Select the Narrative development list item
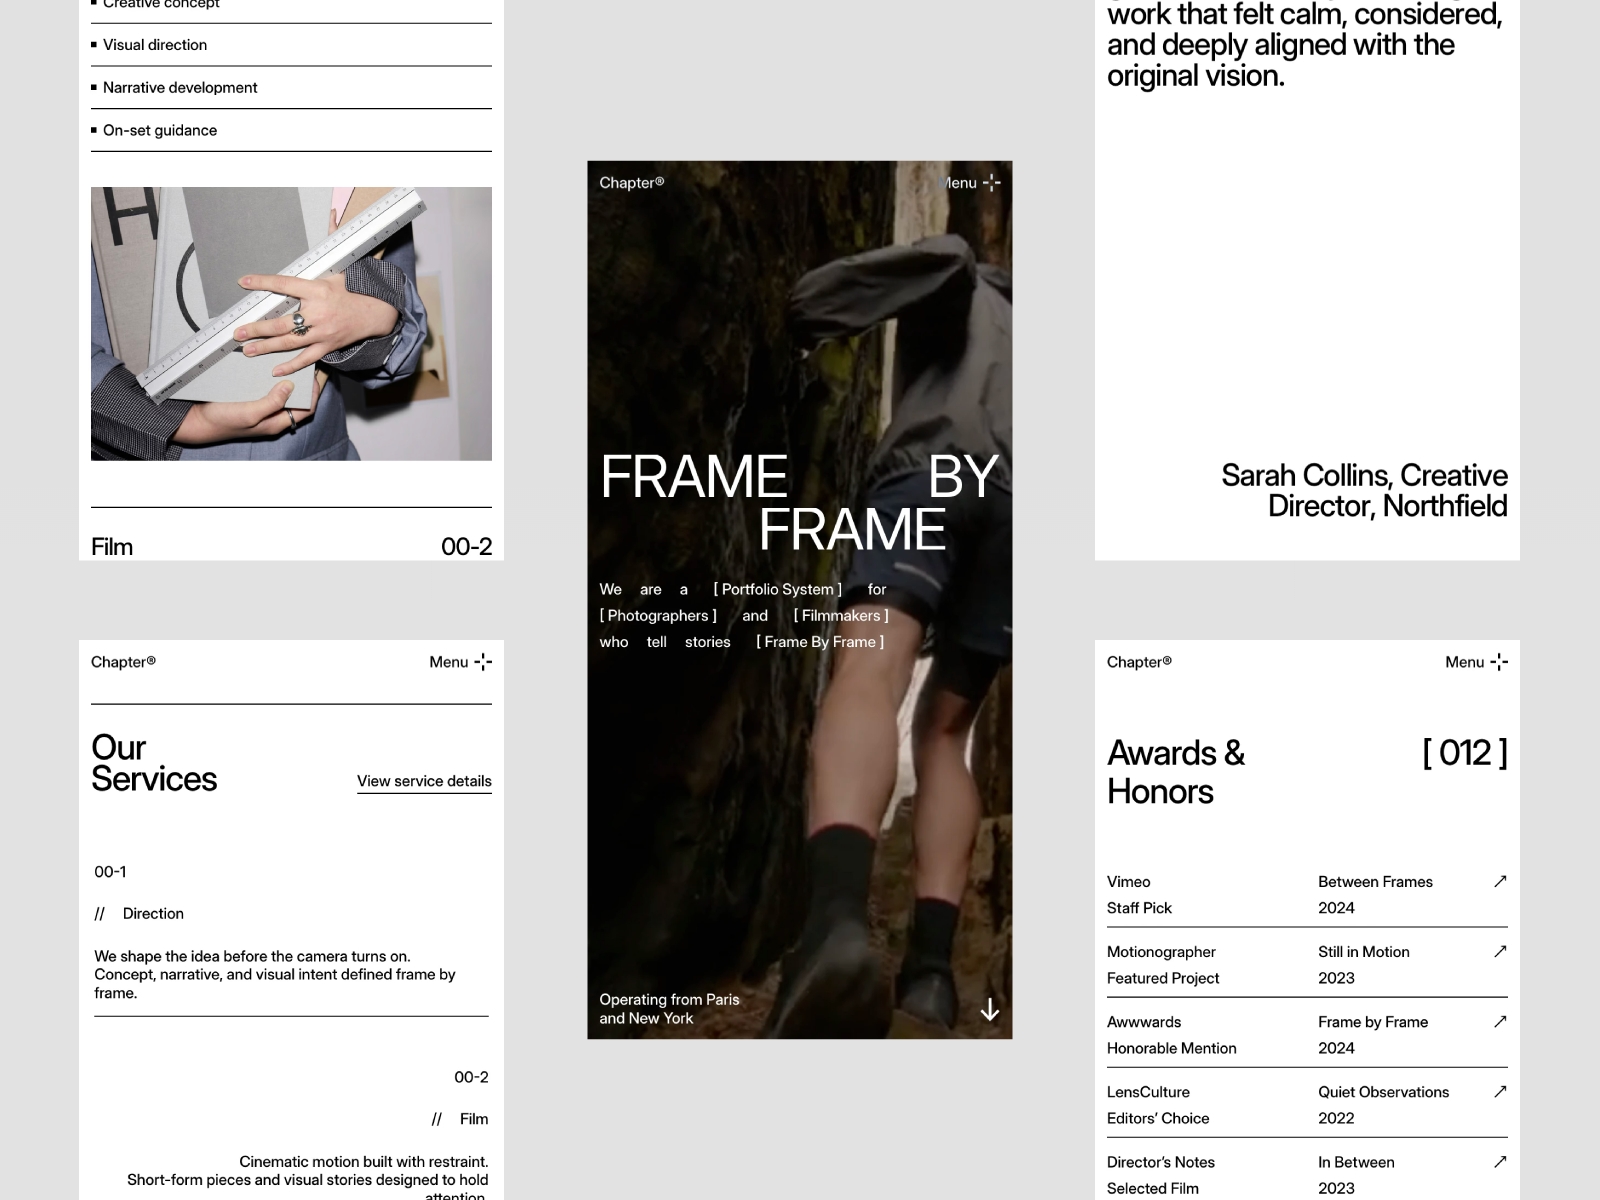This screenshot has height=1200, width=1600. 179,87
